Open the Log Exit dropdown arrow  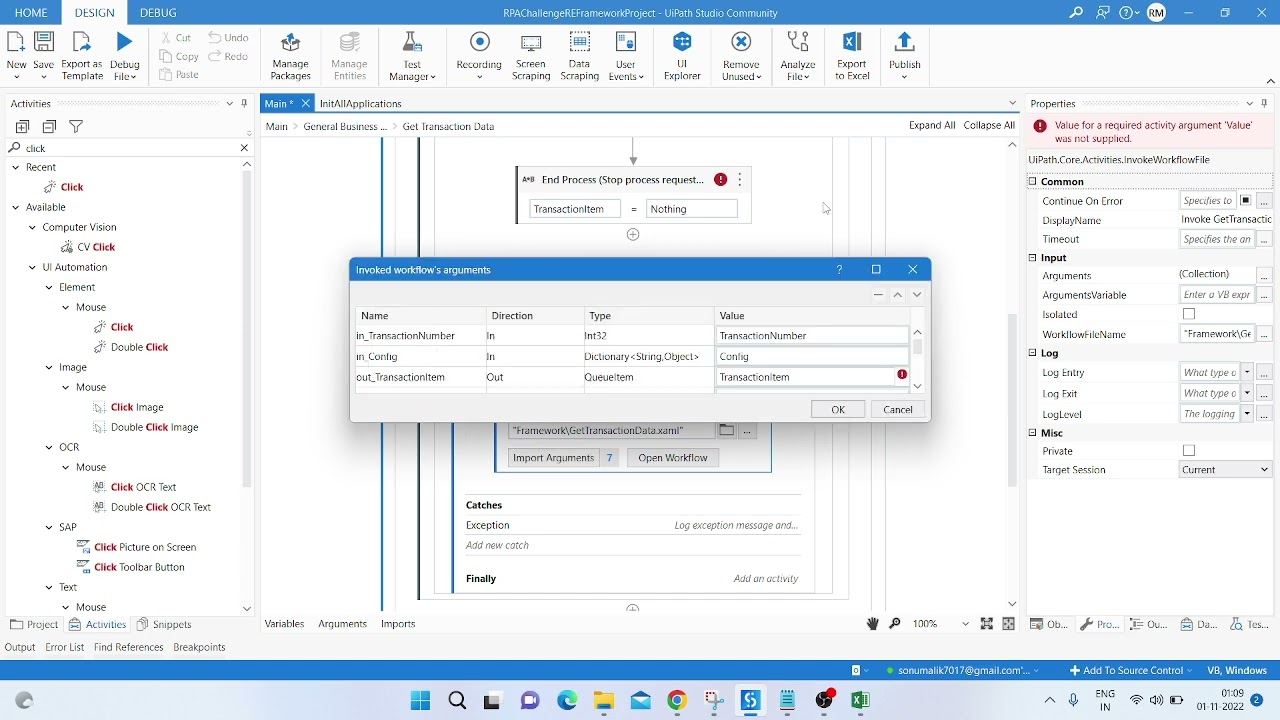[x=1247, y=394]
